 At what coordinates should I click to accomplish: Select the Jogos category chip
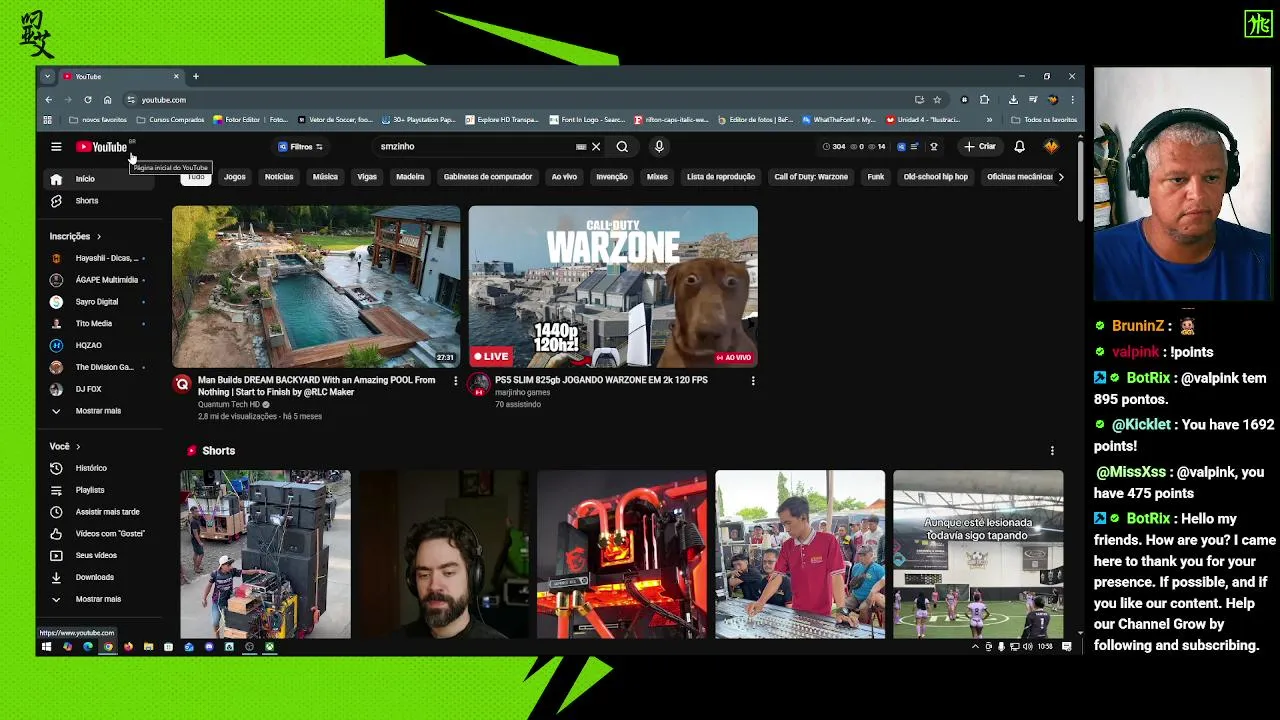235,177
